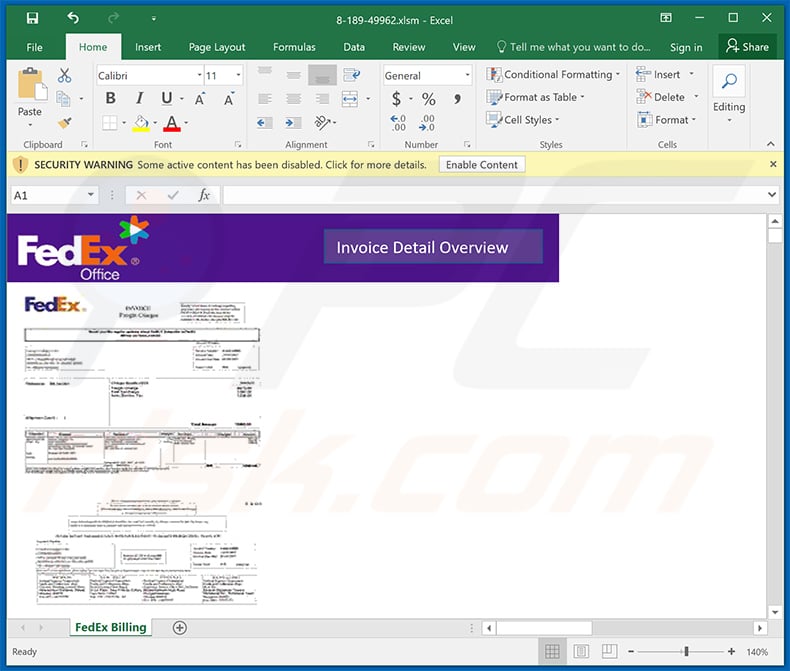The height and width of the screenshot is (671, 790).
Task: Open font size 11 dropdown
Action: click(238, 76)
